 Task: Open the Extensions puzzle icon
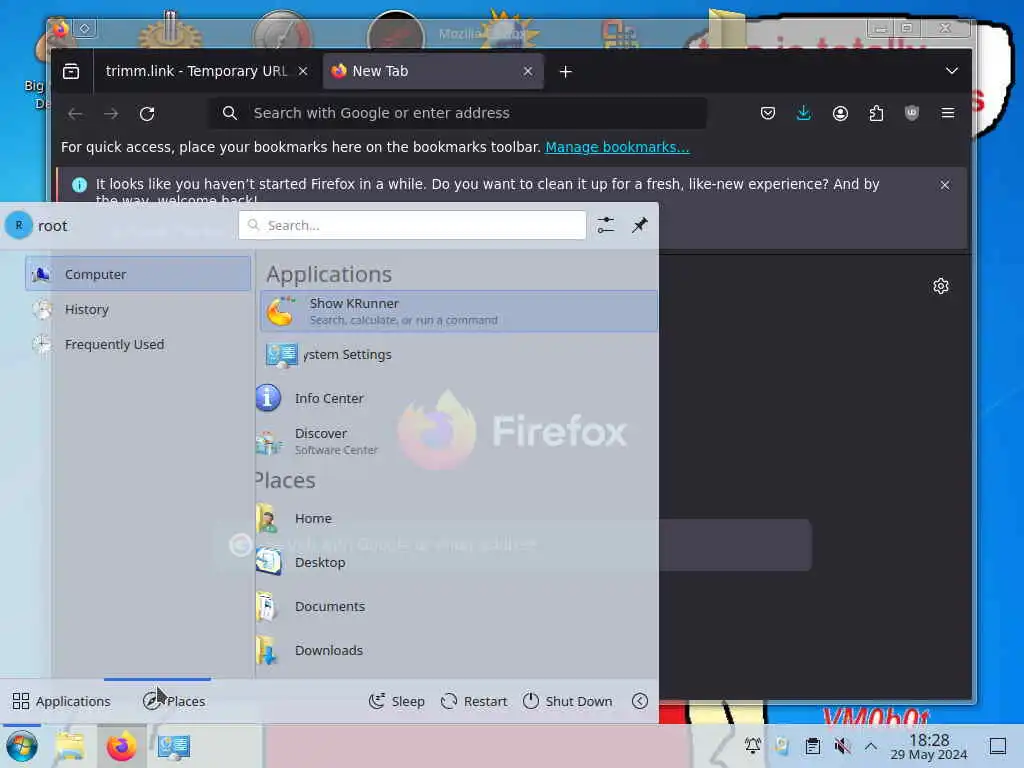tap(876, 114)
